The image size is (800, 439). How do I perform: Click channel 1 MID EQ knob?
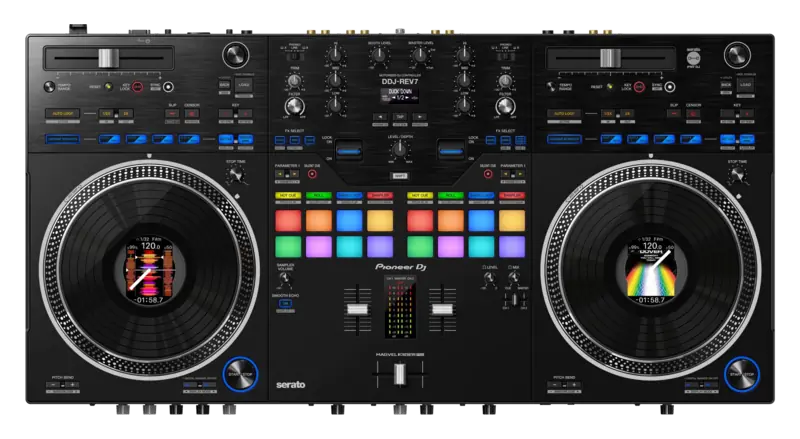335,80
